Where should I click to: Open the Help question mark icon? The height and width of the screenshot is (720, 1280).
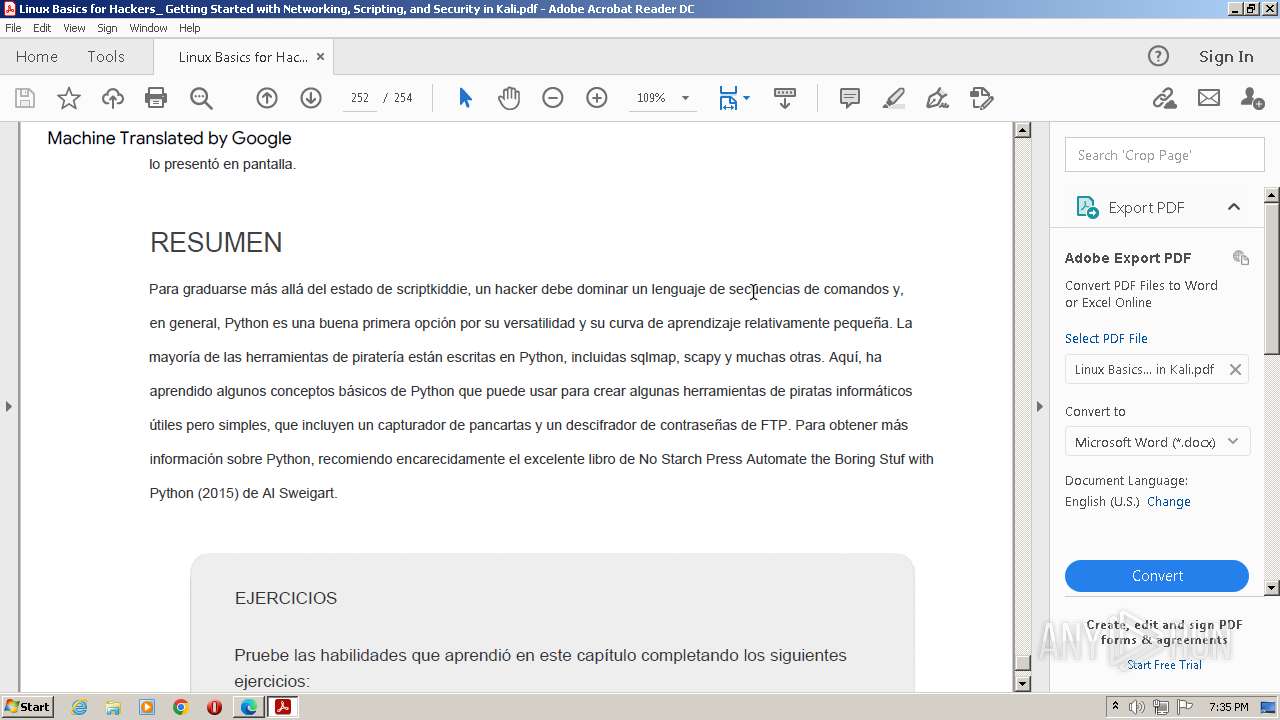click(1158, 56)
